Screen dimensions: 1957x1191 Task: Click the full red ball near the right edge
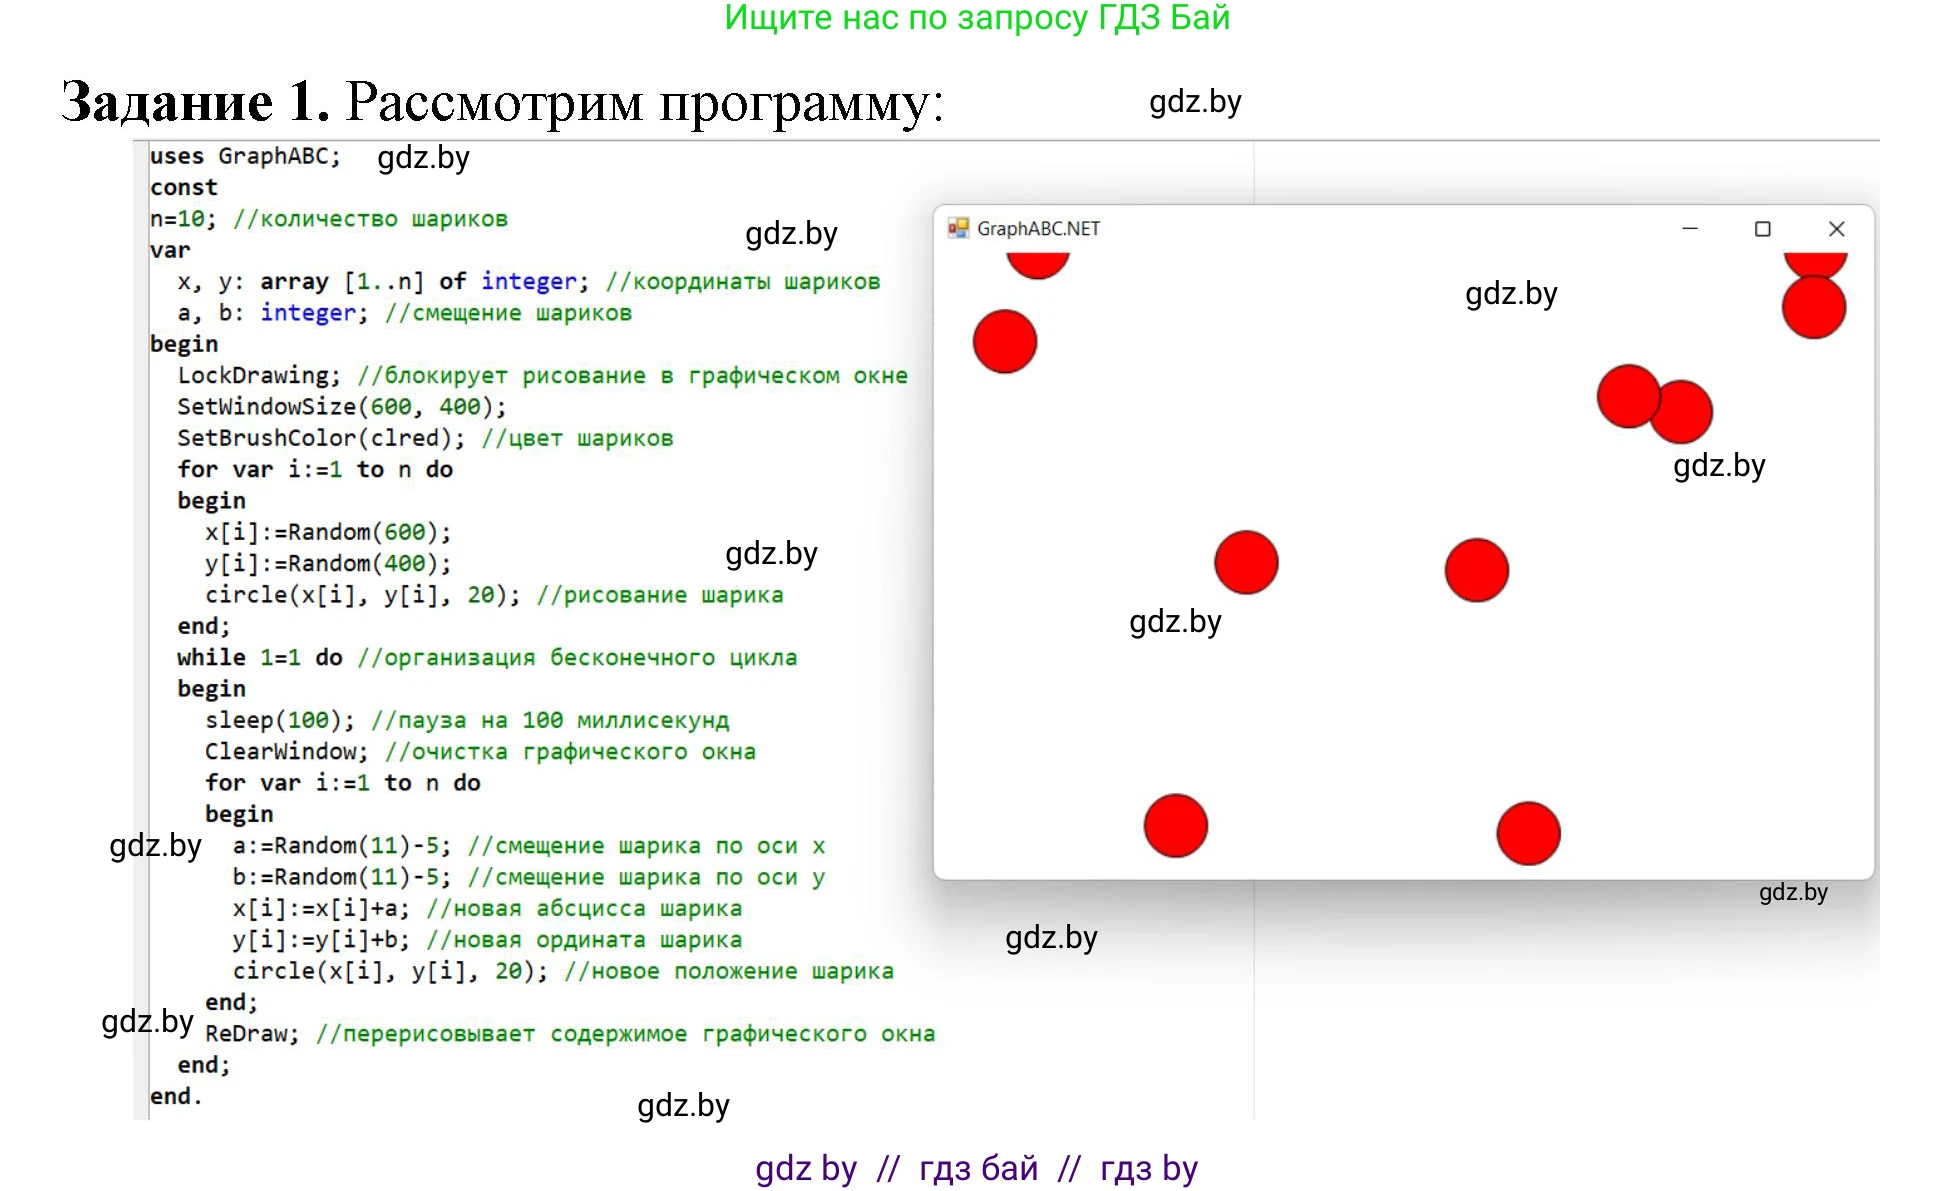pyautogui.click(x=1813, y=308)
